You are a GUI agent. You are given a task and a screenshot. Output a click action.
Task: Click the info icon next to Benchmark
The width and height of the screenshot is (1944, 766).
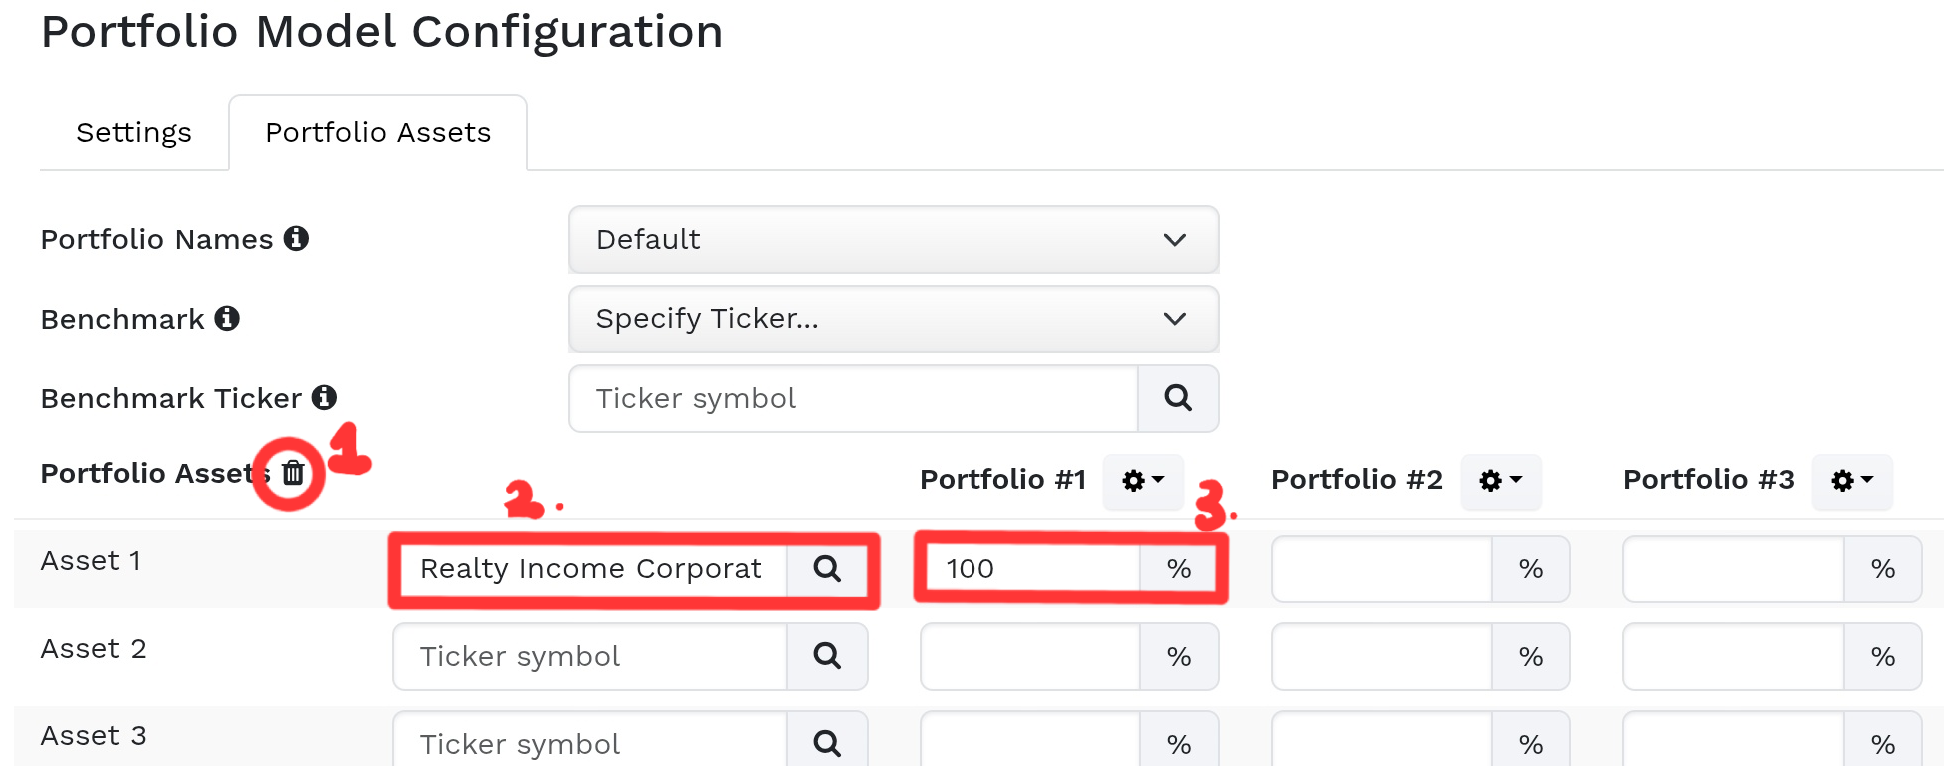pos(227,318)
